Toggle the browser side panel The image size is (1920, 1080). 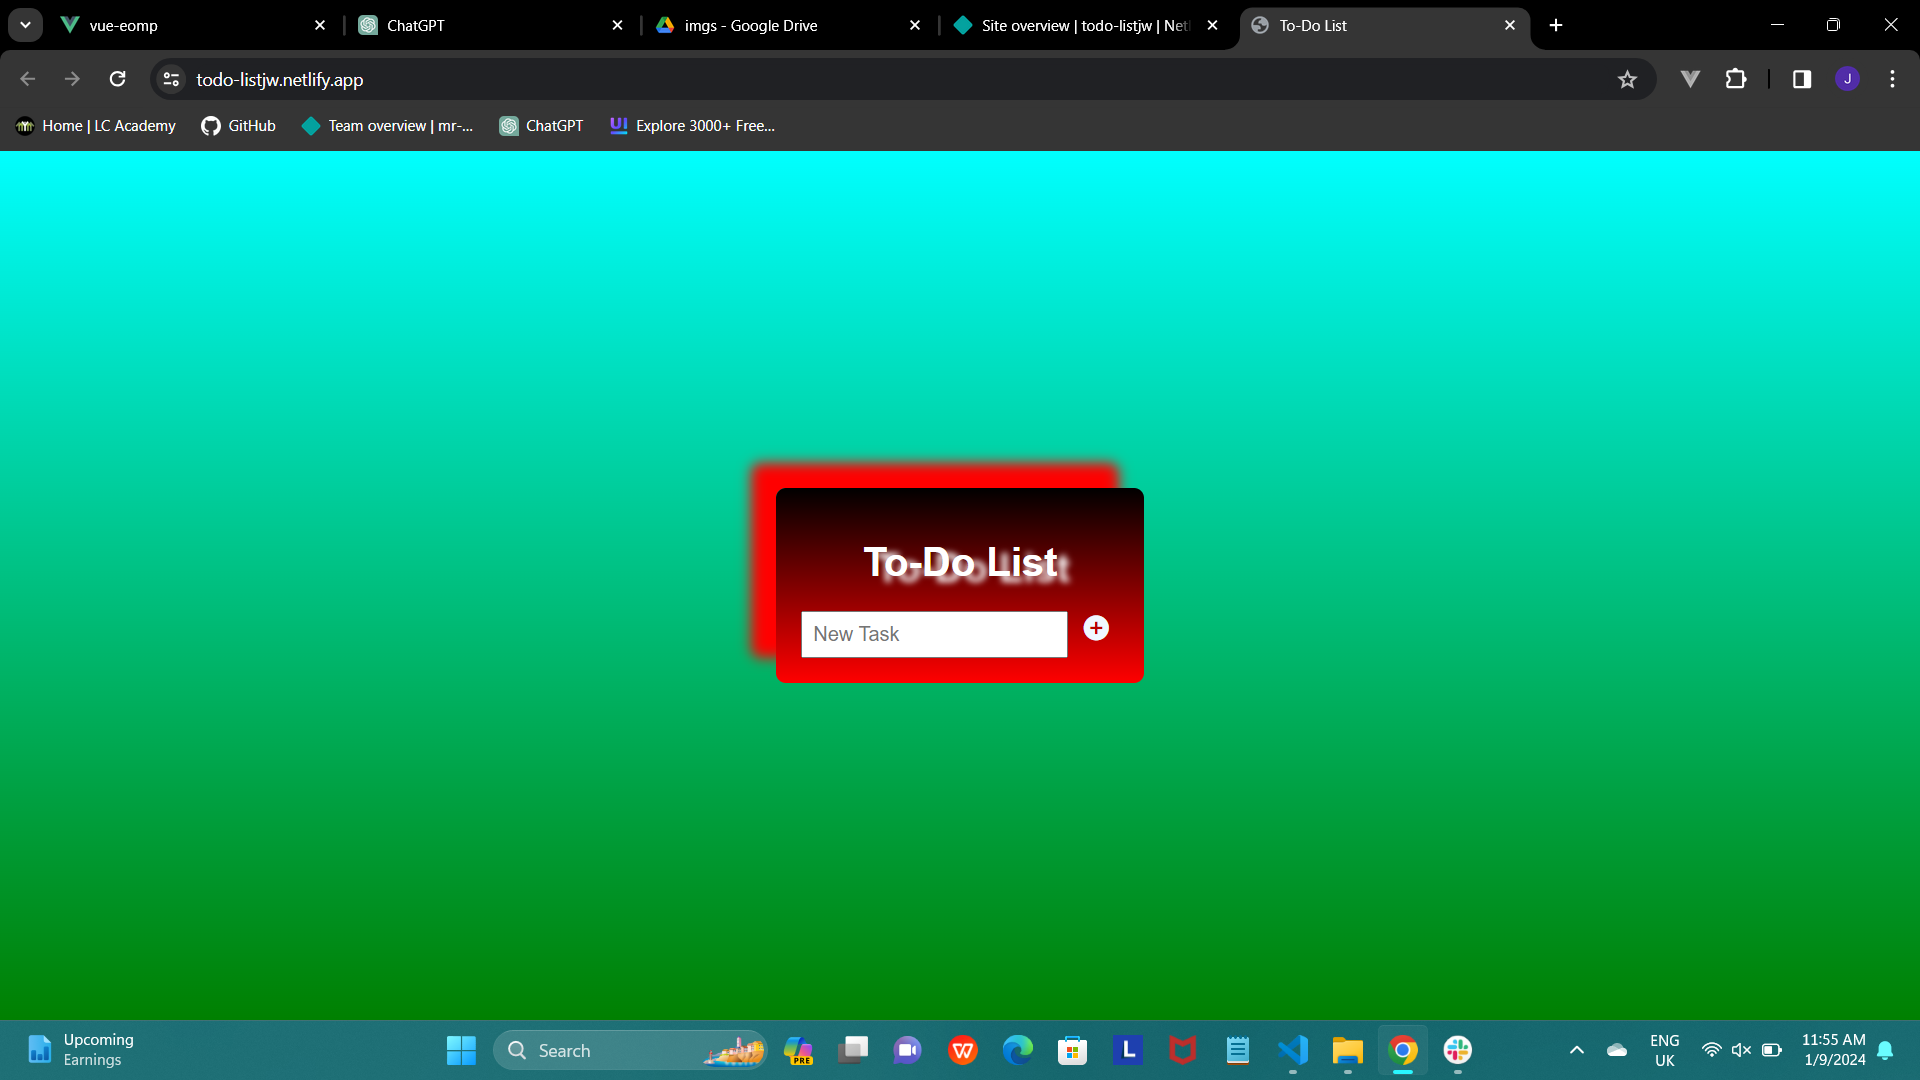coord(1802,79)
